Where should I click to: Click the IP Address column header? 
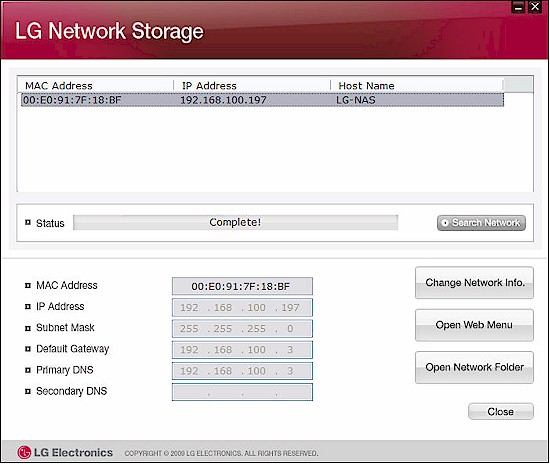point(252,86)
